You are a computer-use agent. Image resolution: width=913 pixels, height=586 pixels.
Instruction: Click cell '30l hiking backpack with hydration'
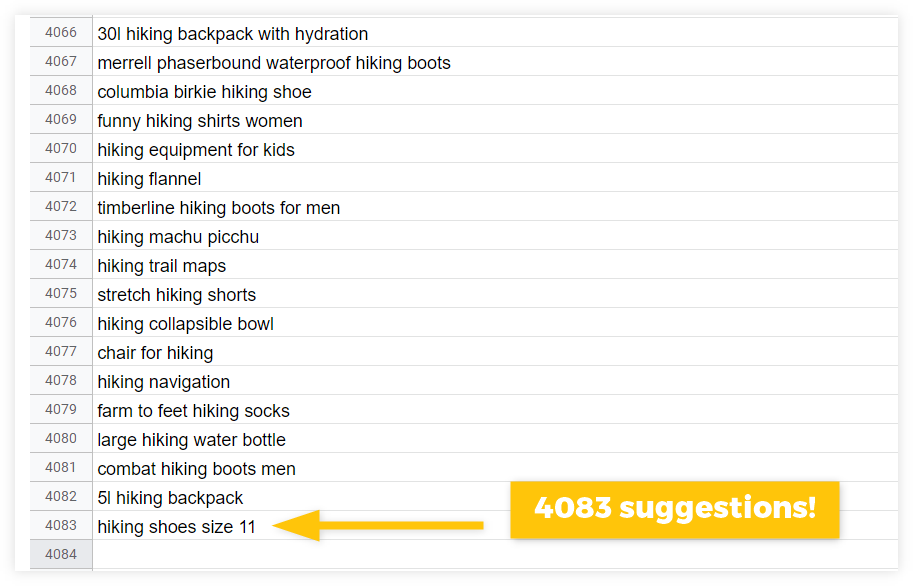495,33
